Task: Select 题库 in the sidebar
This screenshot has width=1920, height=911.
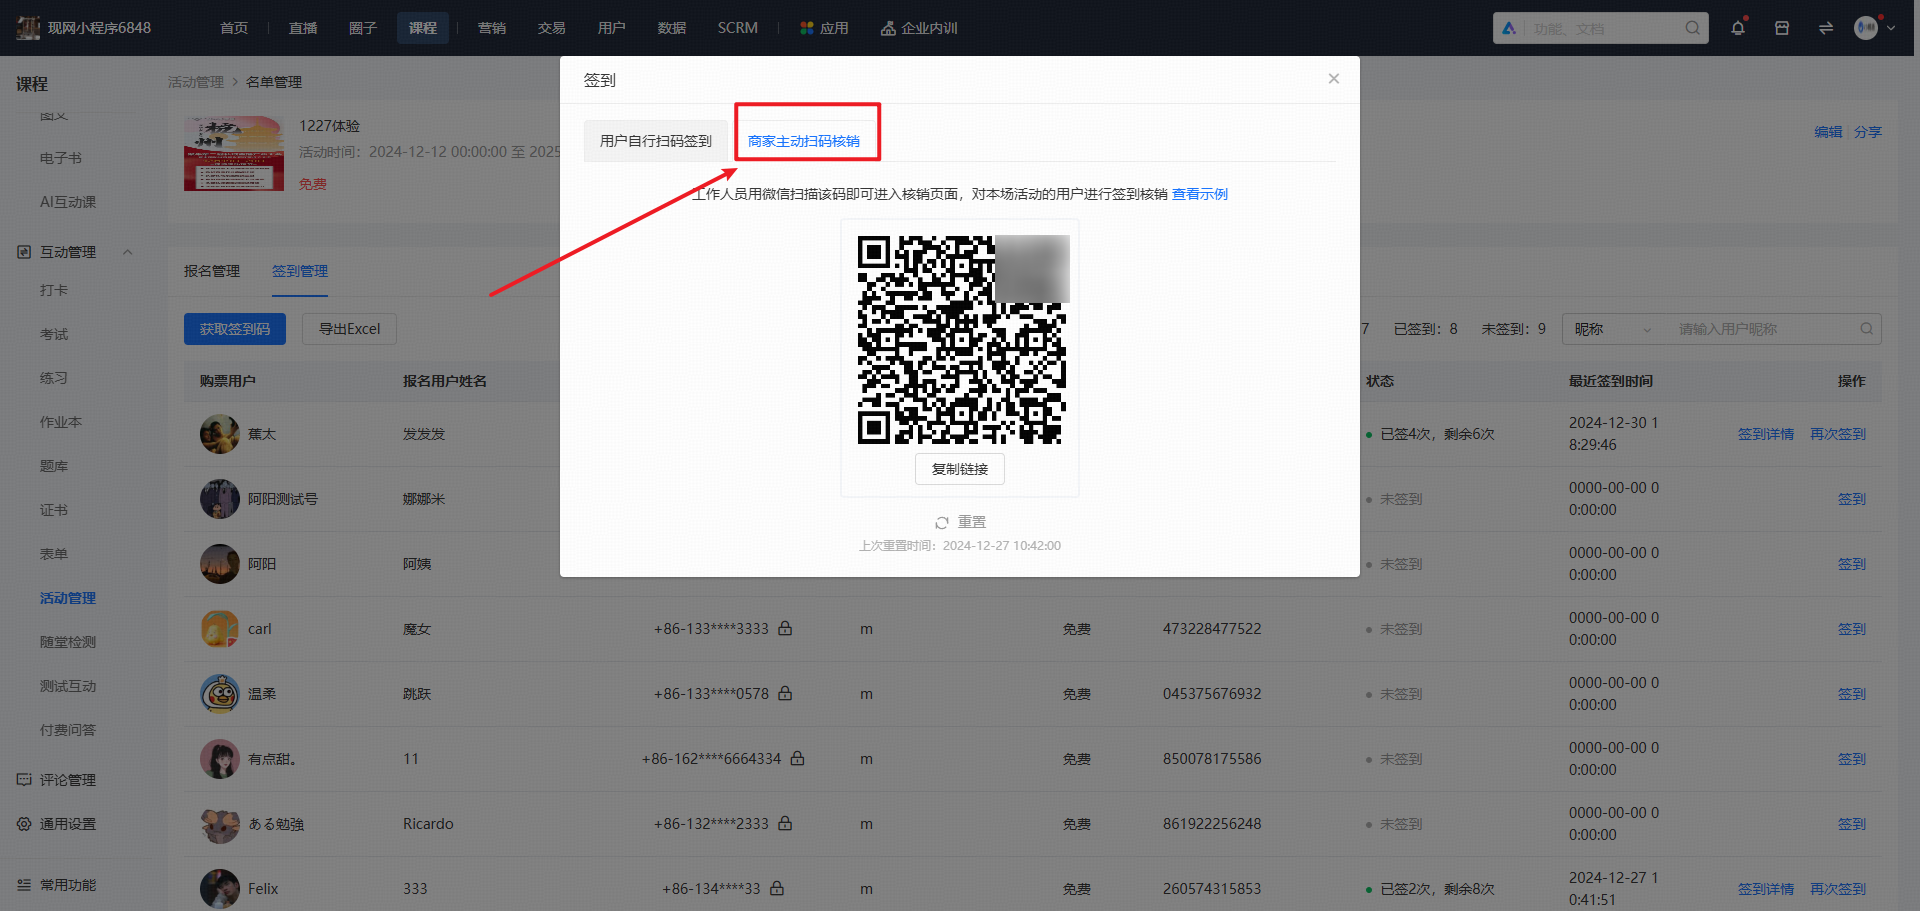Action: (54, 466)
